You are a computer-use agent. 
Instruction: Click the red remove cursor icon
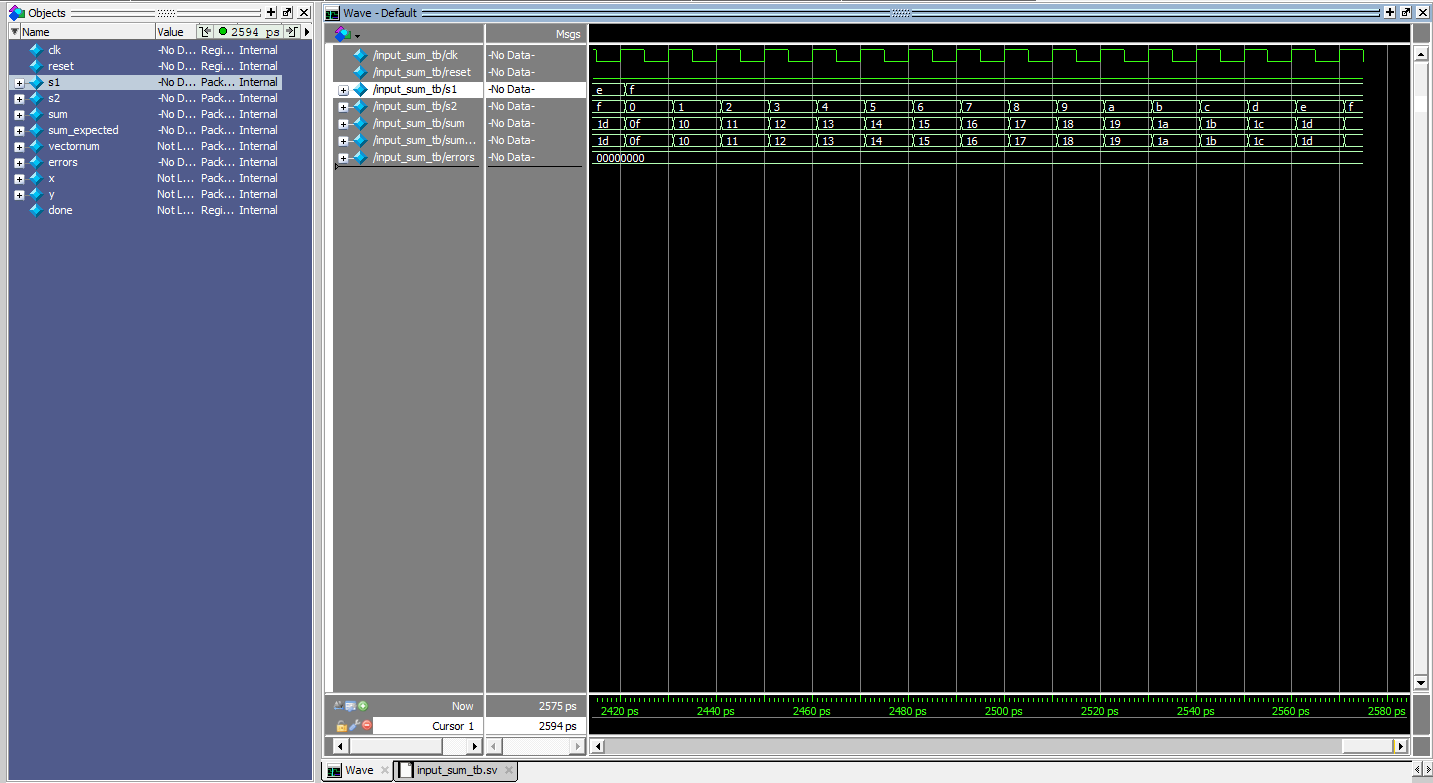[x=367, y=725]
